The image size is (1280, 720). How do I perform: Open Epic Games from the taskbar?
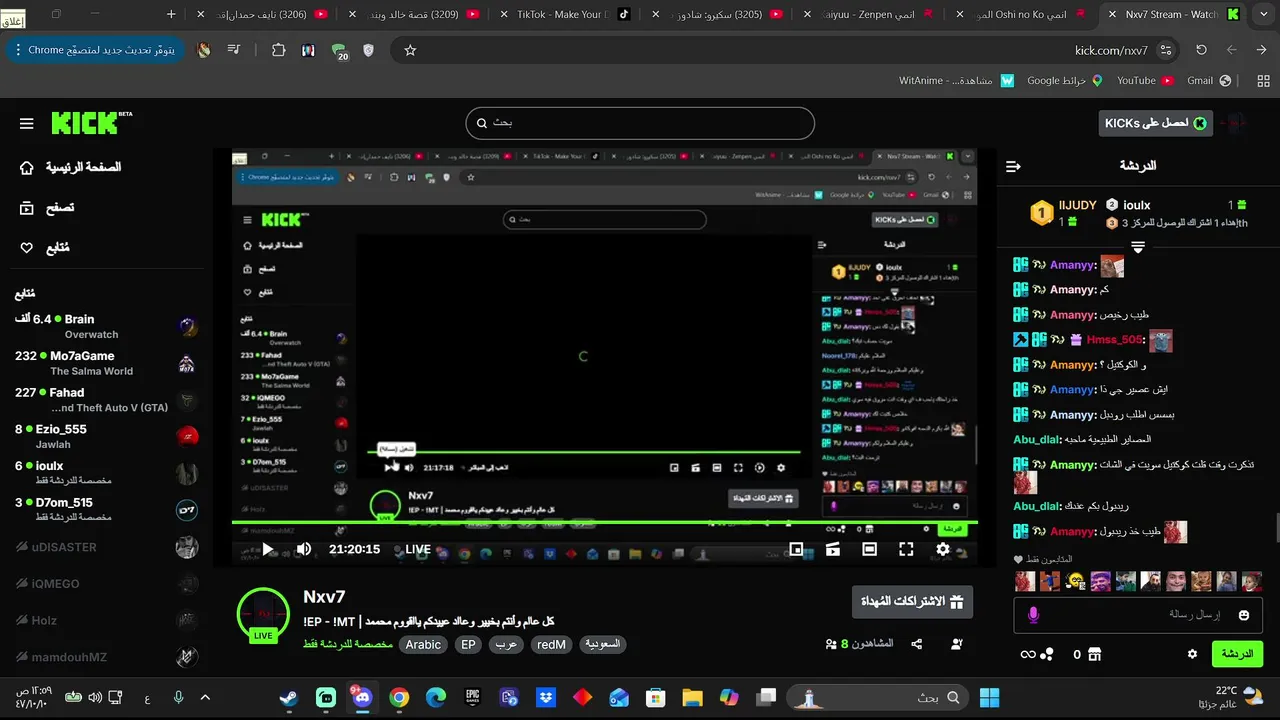coord(472,698)
